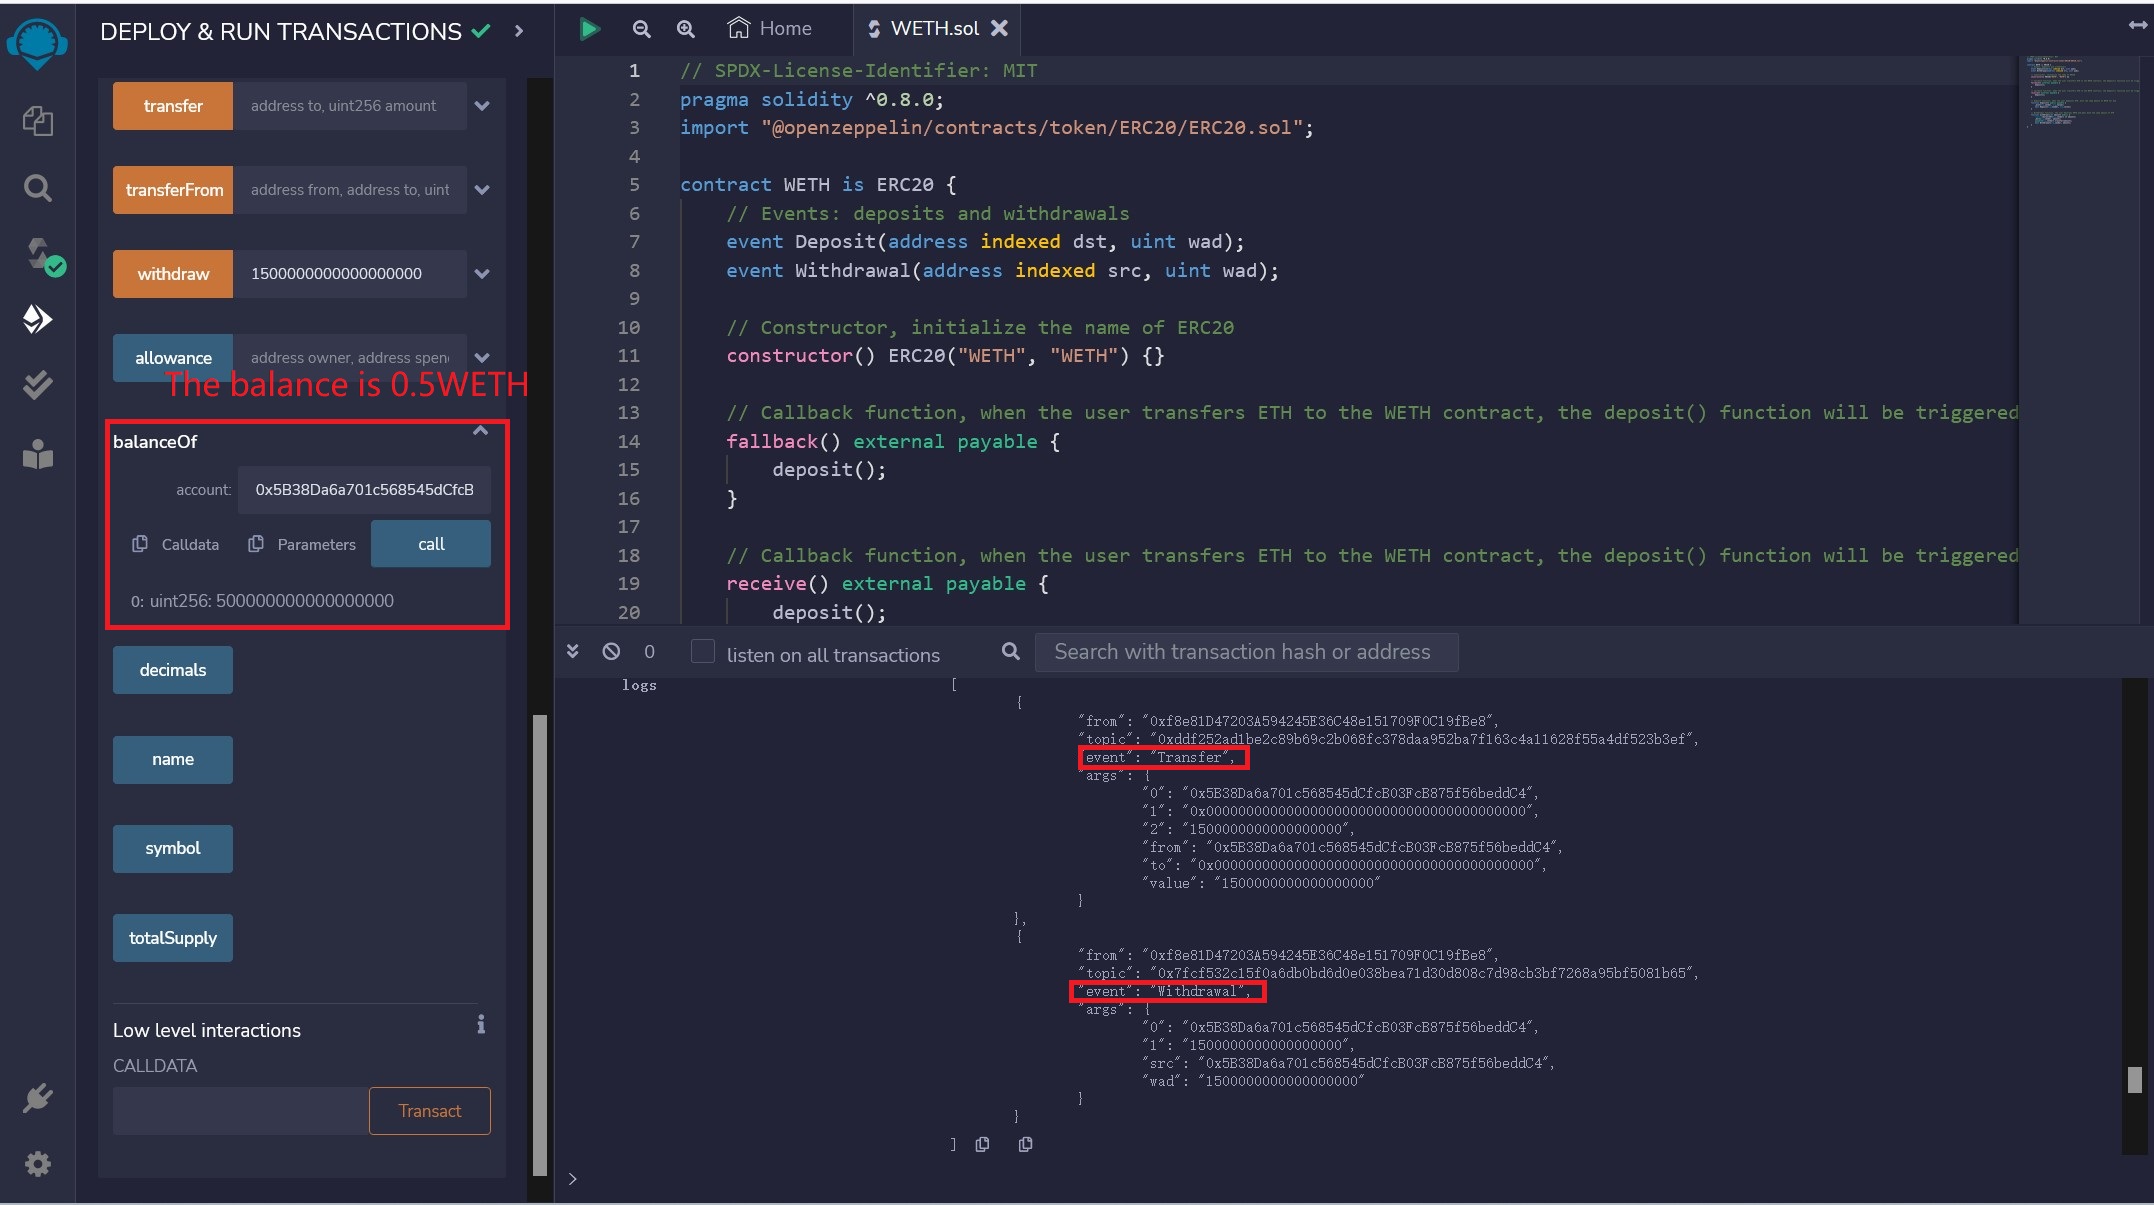Click the pending transactions counter 0

point(649,652)
